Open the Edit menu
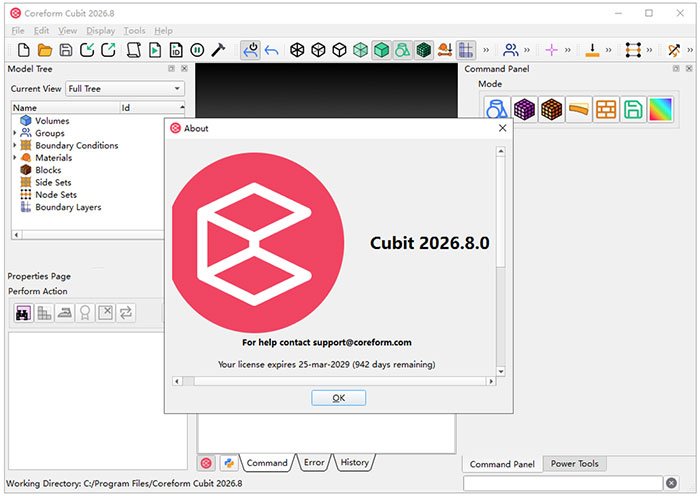 click(42, 31)
